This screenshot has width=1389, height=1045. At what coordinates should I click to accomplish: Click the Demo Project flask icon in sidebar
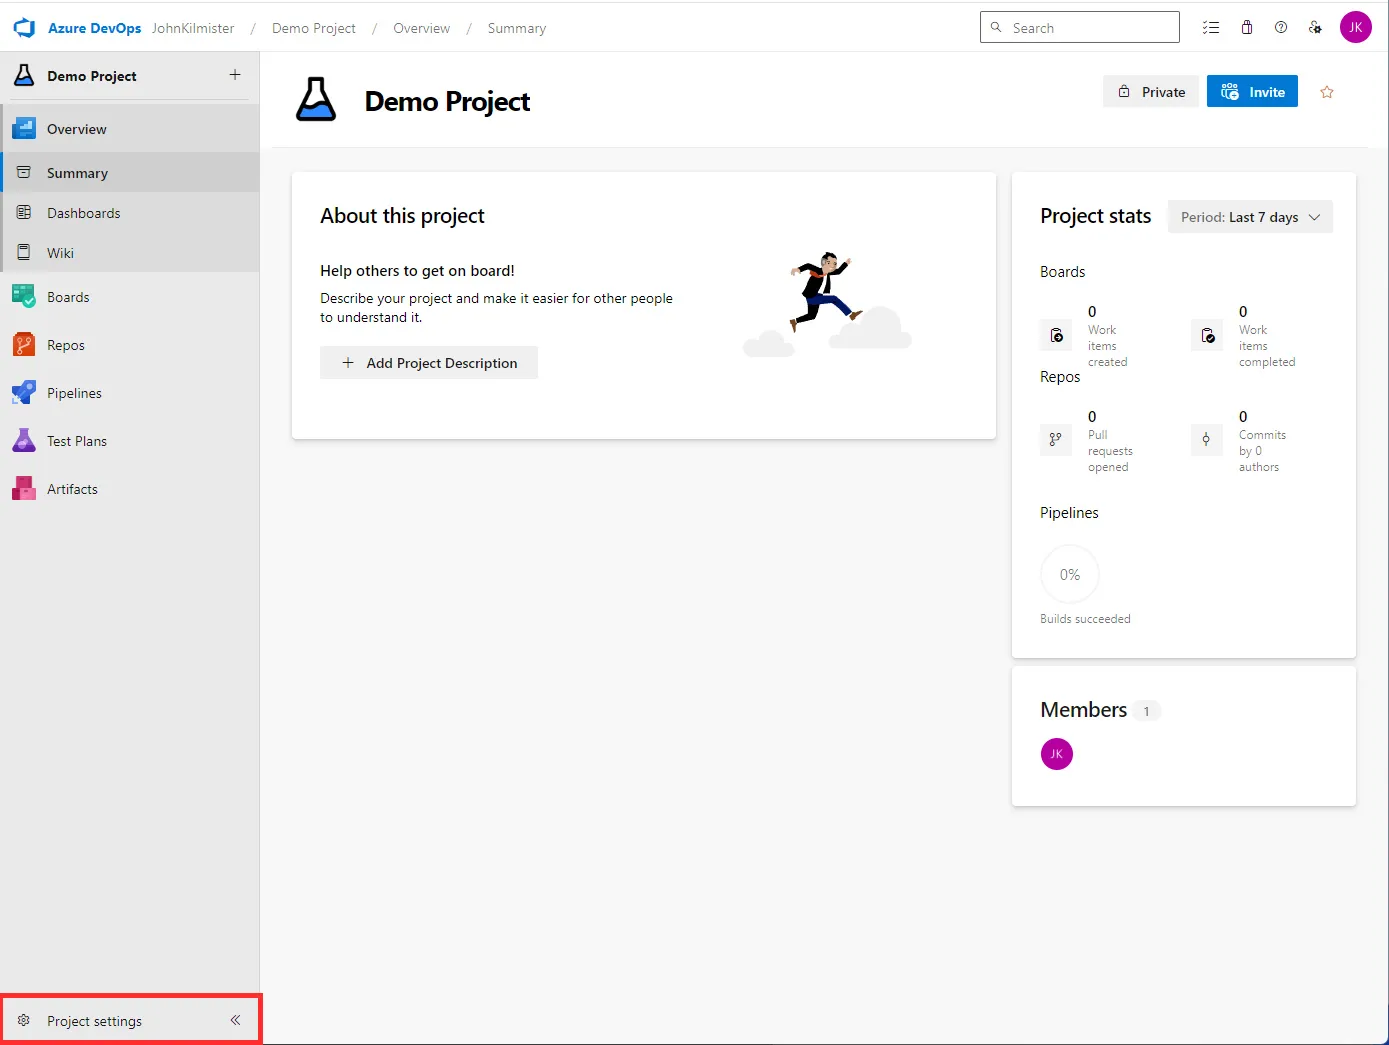[24, 75]
